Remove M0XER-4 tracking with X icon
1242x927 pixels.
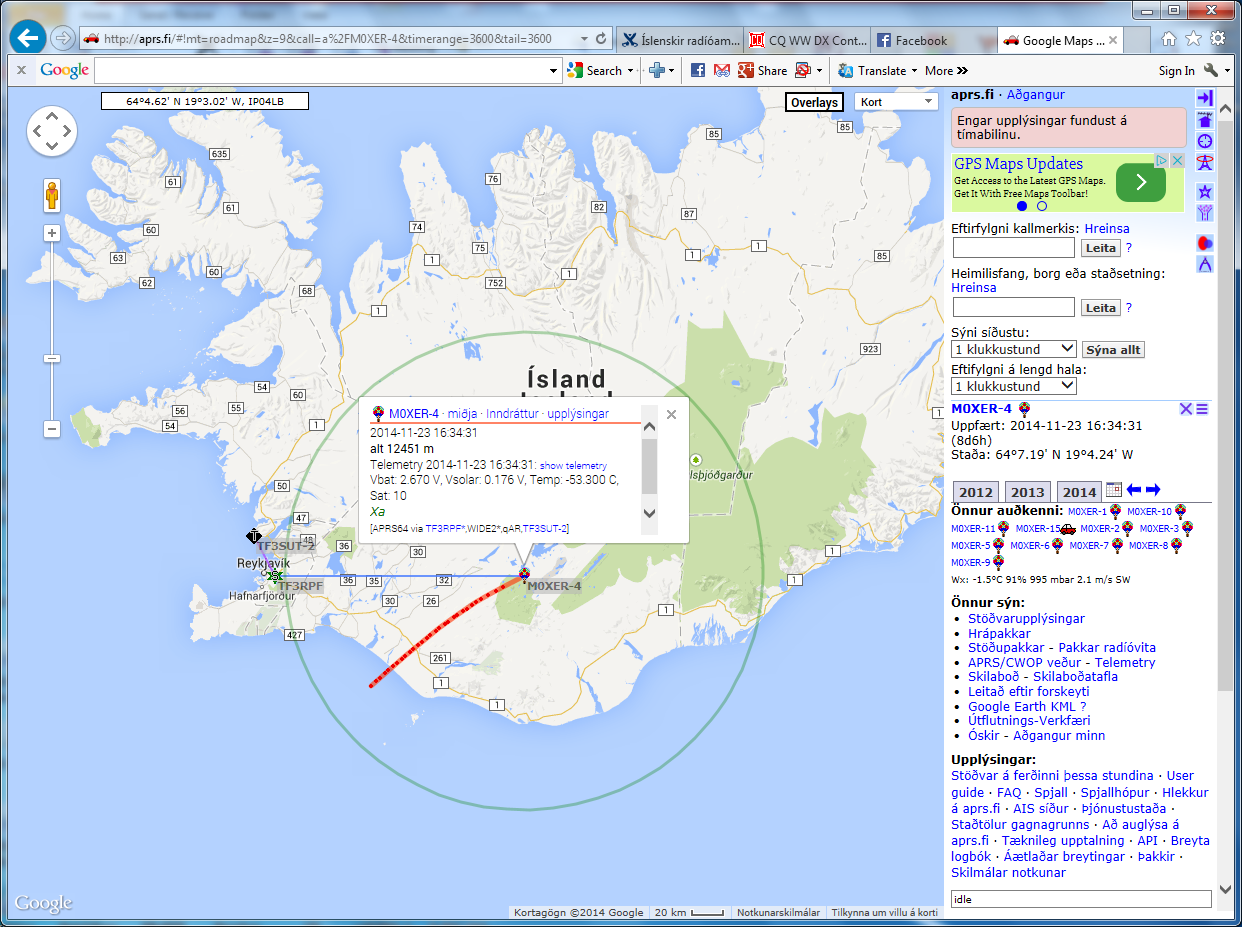click(1186, 409)
